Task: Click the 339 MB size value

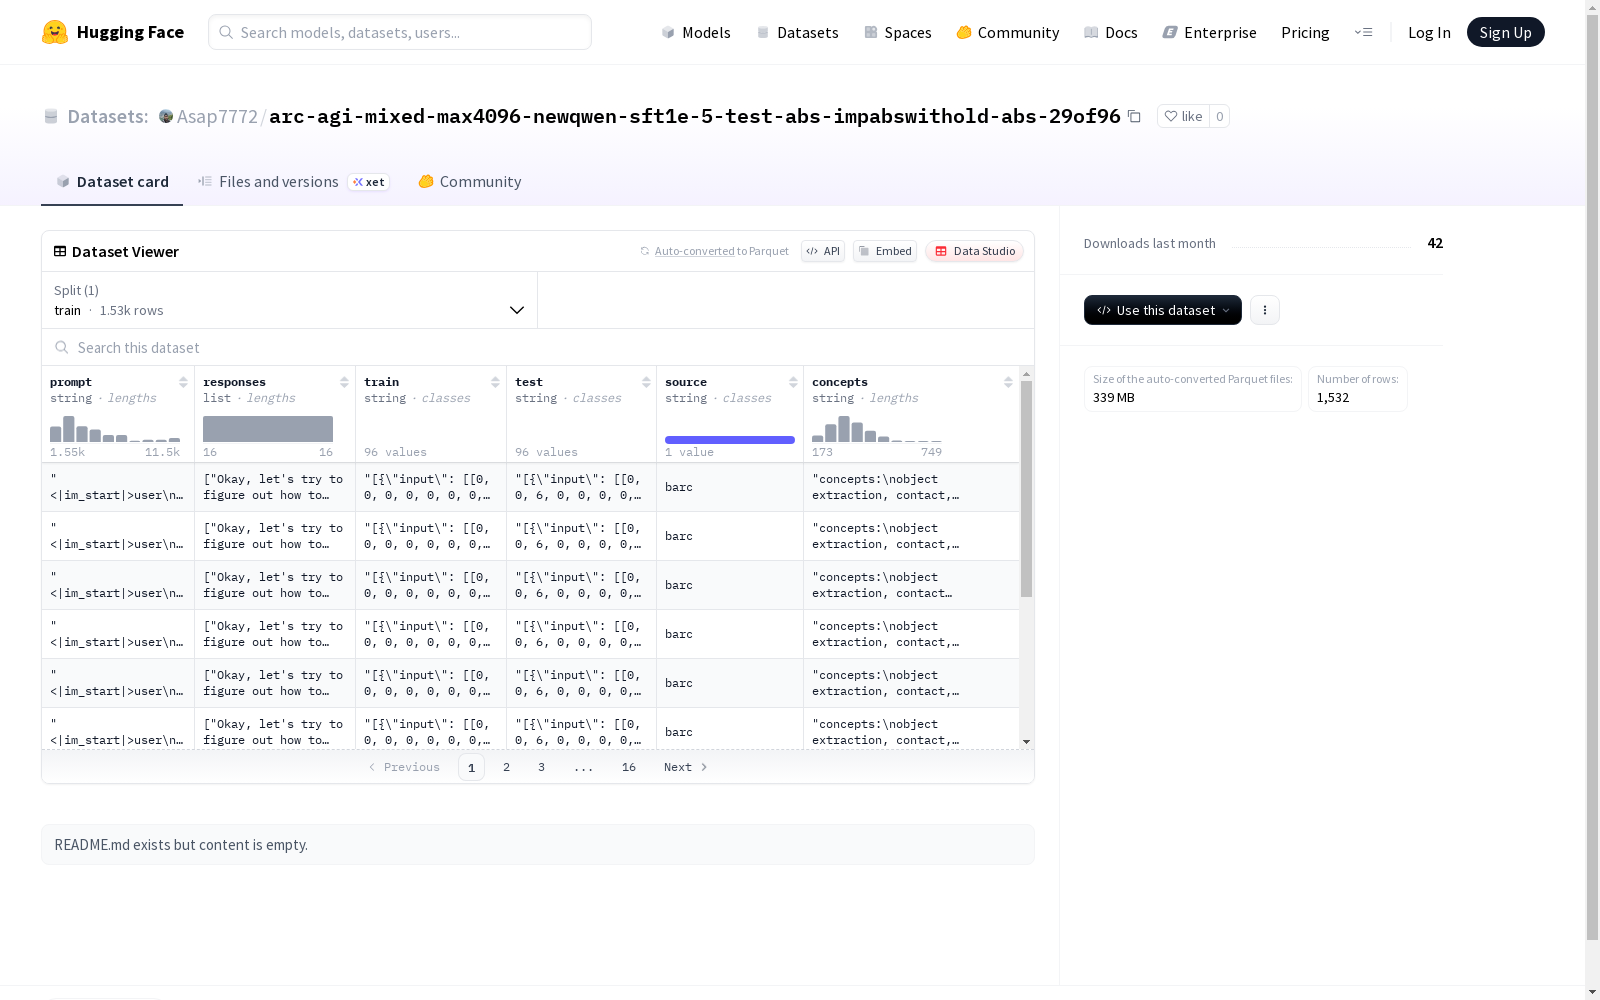Action: 1114,397
